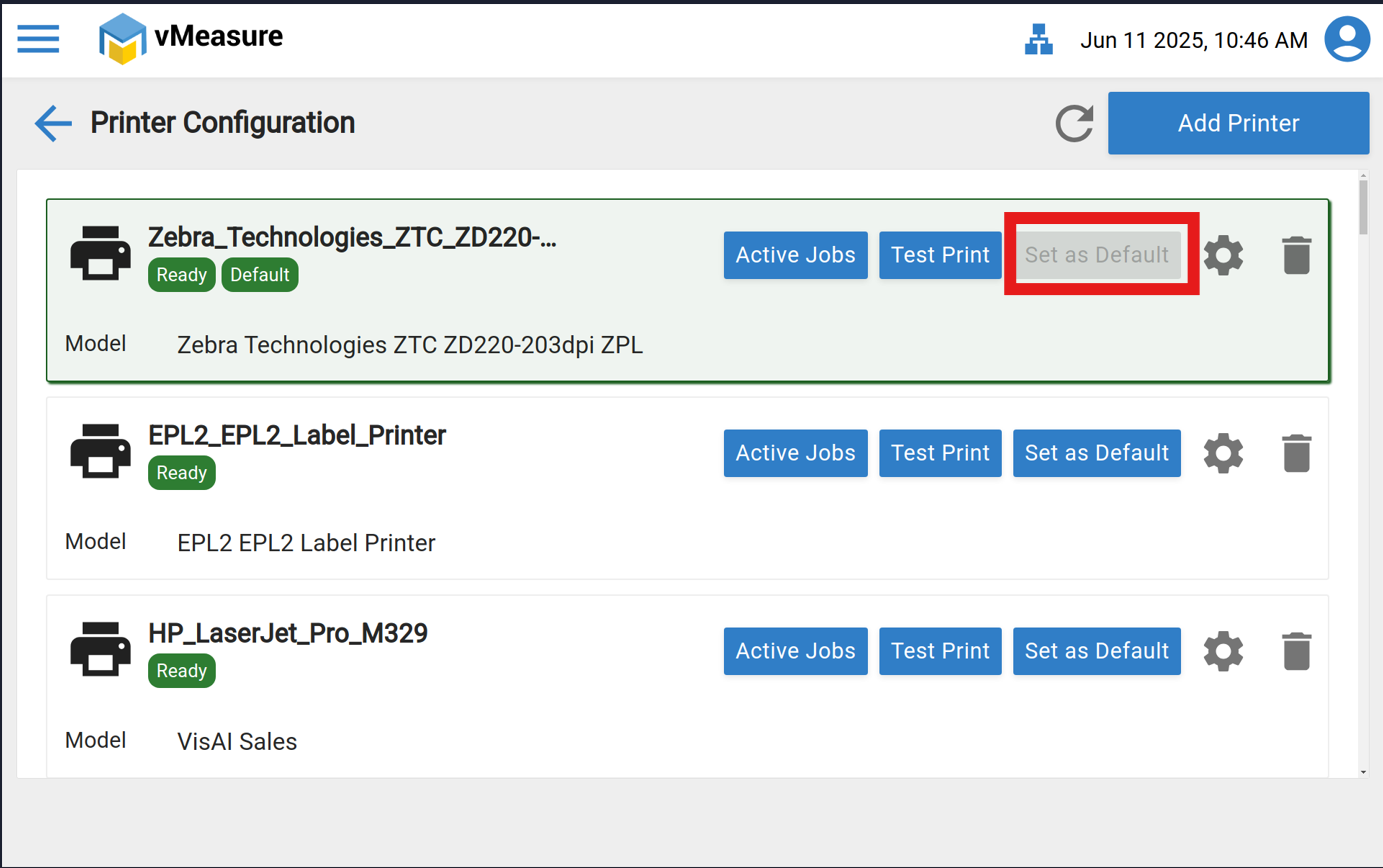The height and width of the screenshot is (868, 1383).
Task: Open the hamburger navigation menu
Action: click(x=38, y=39)
